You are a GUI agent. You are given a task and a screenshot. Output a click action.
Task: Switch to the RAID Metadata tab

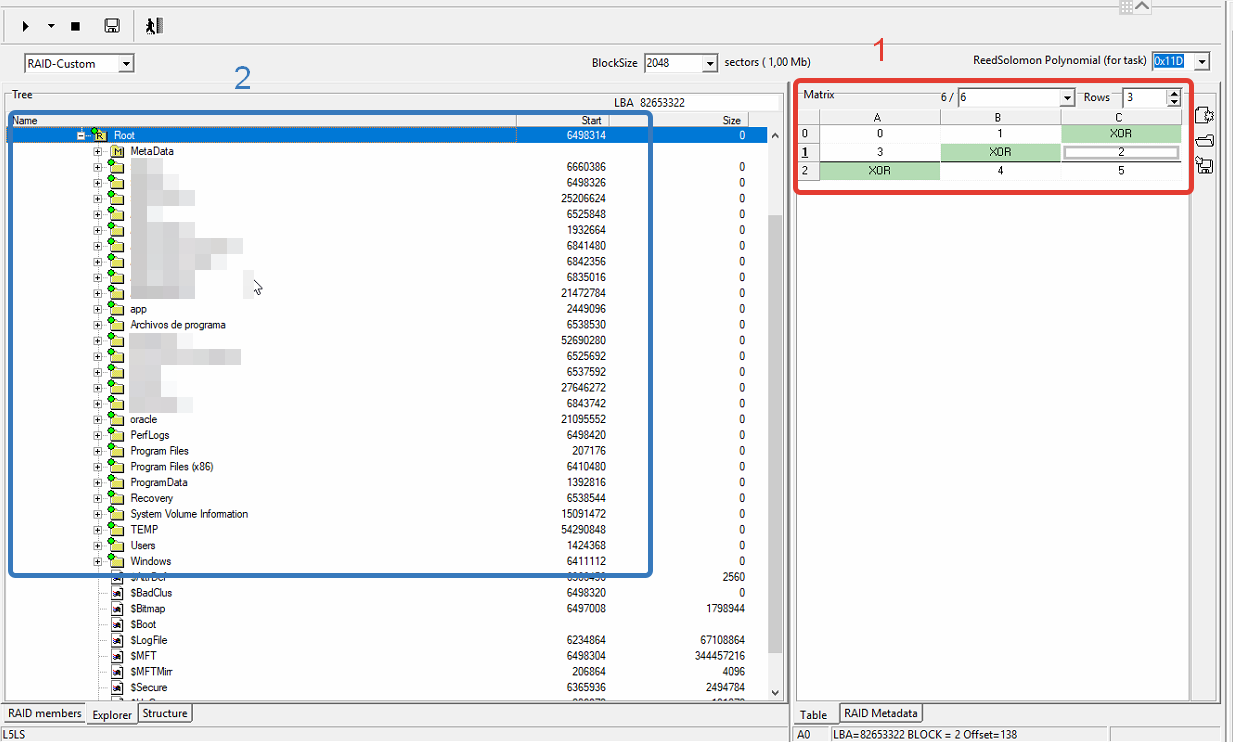(x=880, y=713)
